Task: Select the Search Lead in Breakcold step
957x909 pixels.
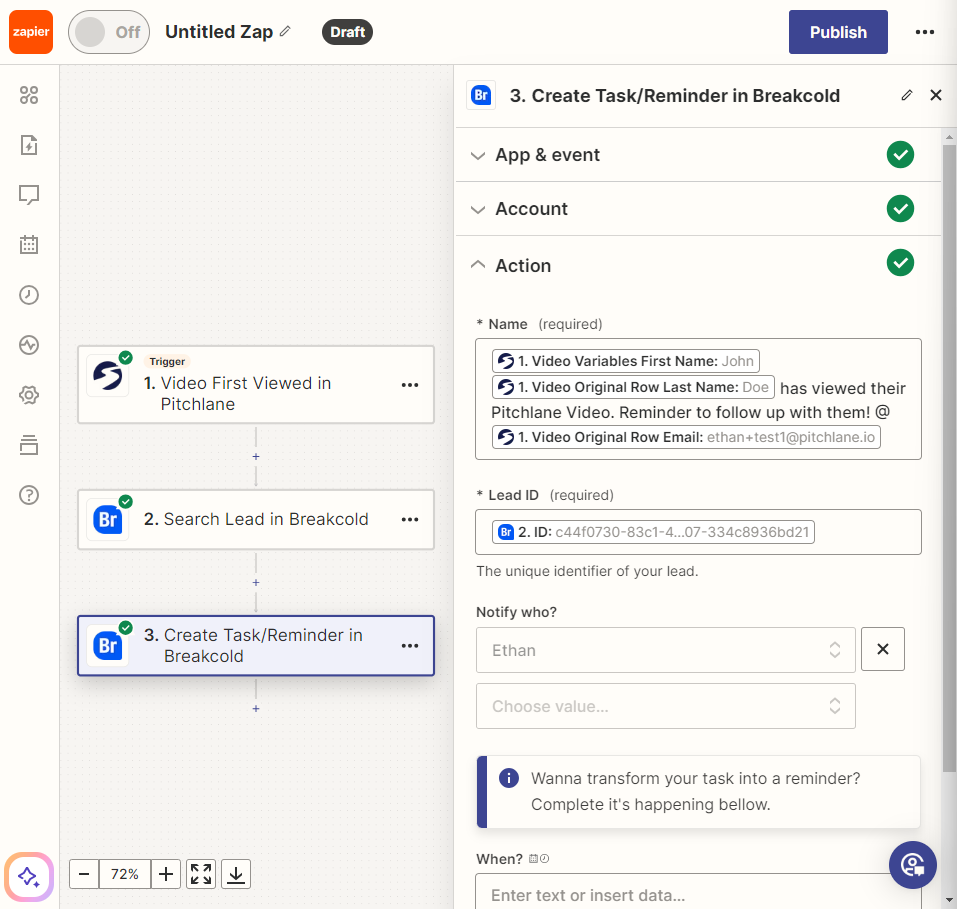Action: (256, 520)
